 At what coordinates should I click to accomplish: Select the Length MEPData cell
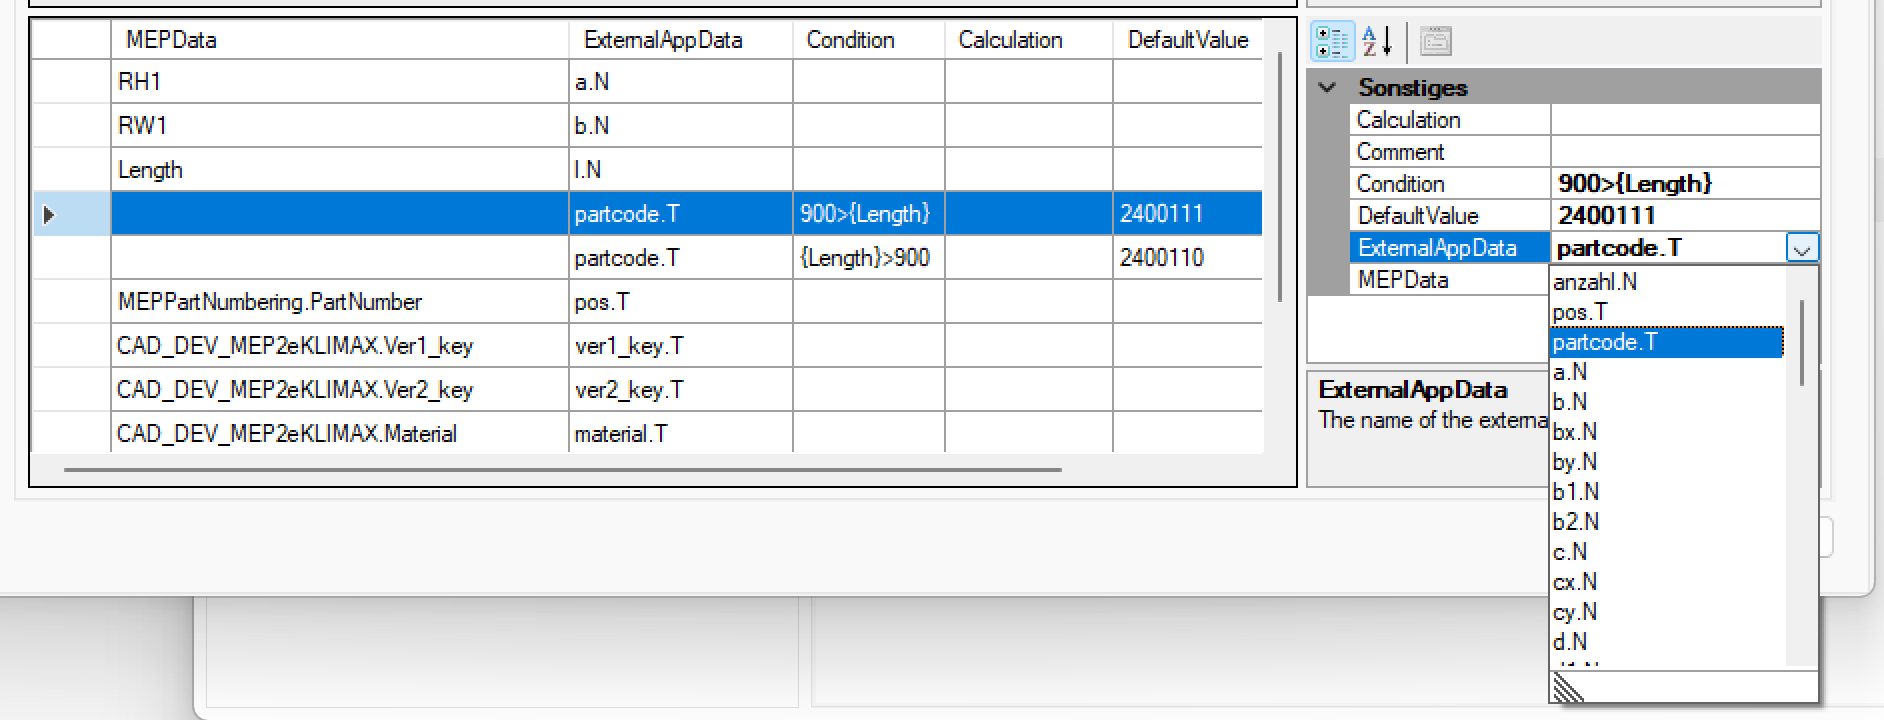(340, 170)
